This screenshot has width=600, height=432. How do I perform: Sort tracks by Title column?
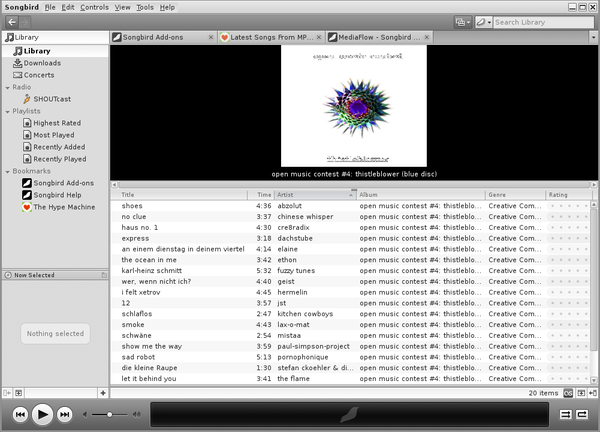pyautogui.click(x=179, y=195)
